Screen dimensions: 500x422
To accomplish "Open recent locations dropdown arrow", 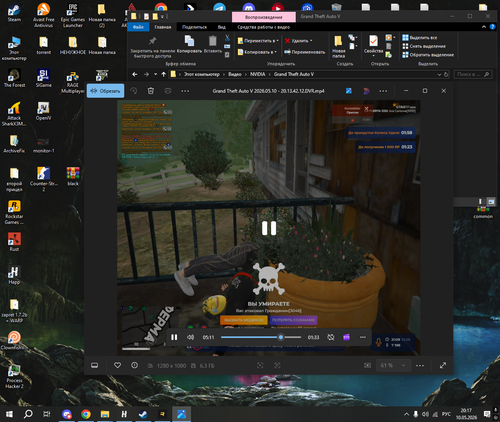I will [x=155, y=74].
